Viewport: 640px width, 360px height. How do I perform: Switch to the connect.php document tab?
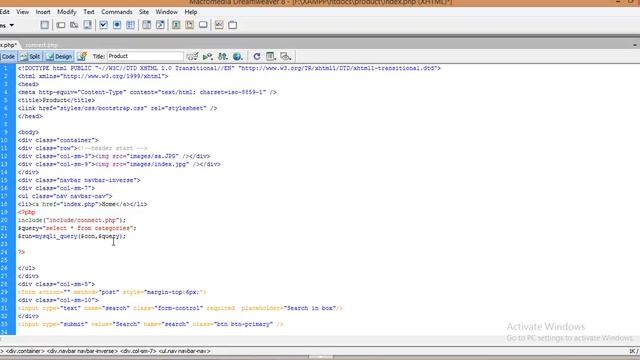coord(41,45)
